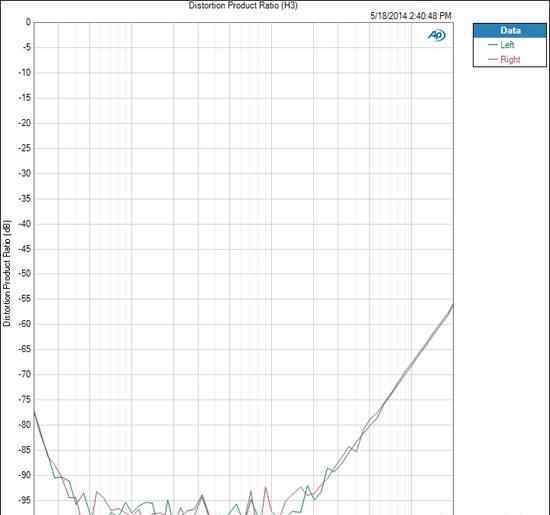Click the curve endpoint at right graph edge
Image resolution: width=550 pixels, height=515 pixels.
[x=452, y=306]
